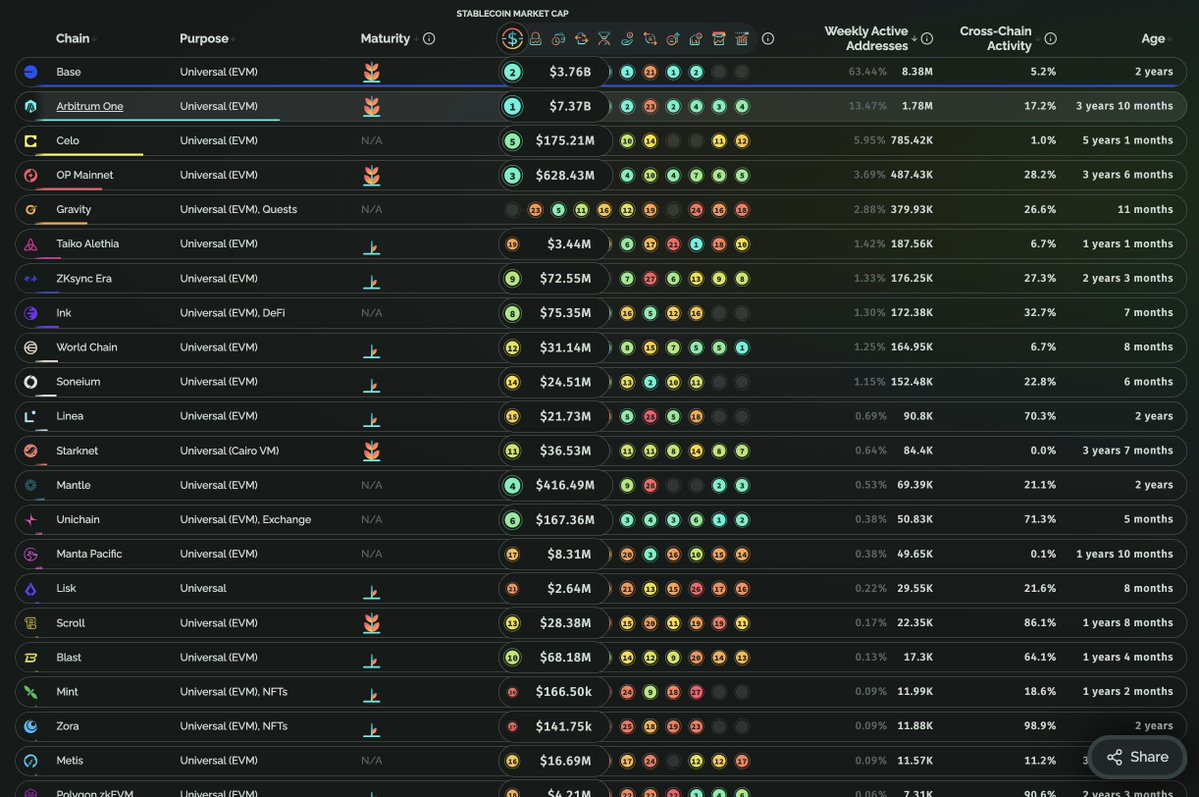This screenshot has width=1199, height=797.
Task: Open info icon beside the metric icons
Action: (768, 38)
